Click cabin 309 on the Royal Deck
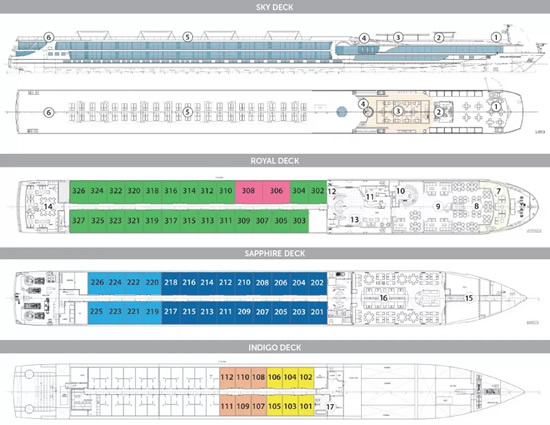 pos(244,221)
